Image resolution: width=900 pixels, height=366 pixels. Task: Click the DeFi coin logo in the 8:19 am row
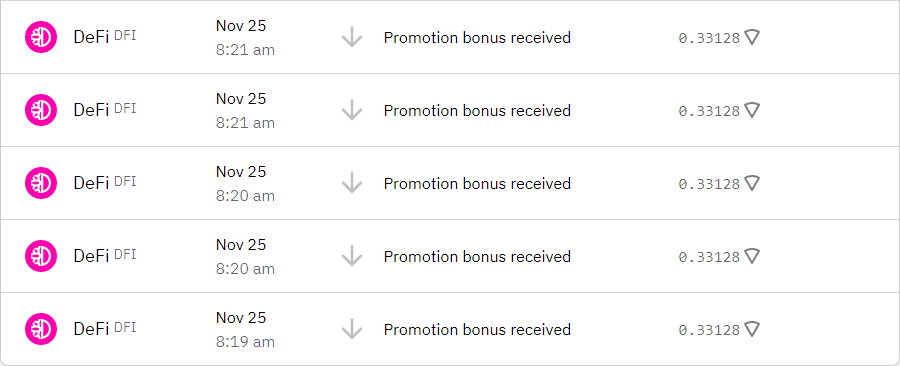41,329
